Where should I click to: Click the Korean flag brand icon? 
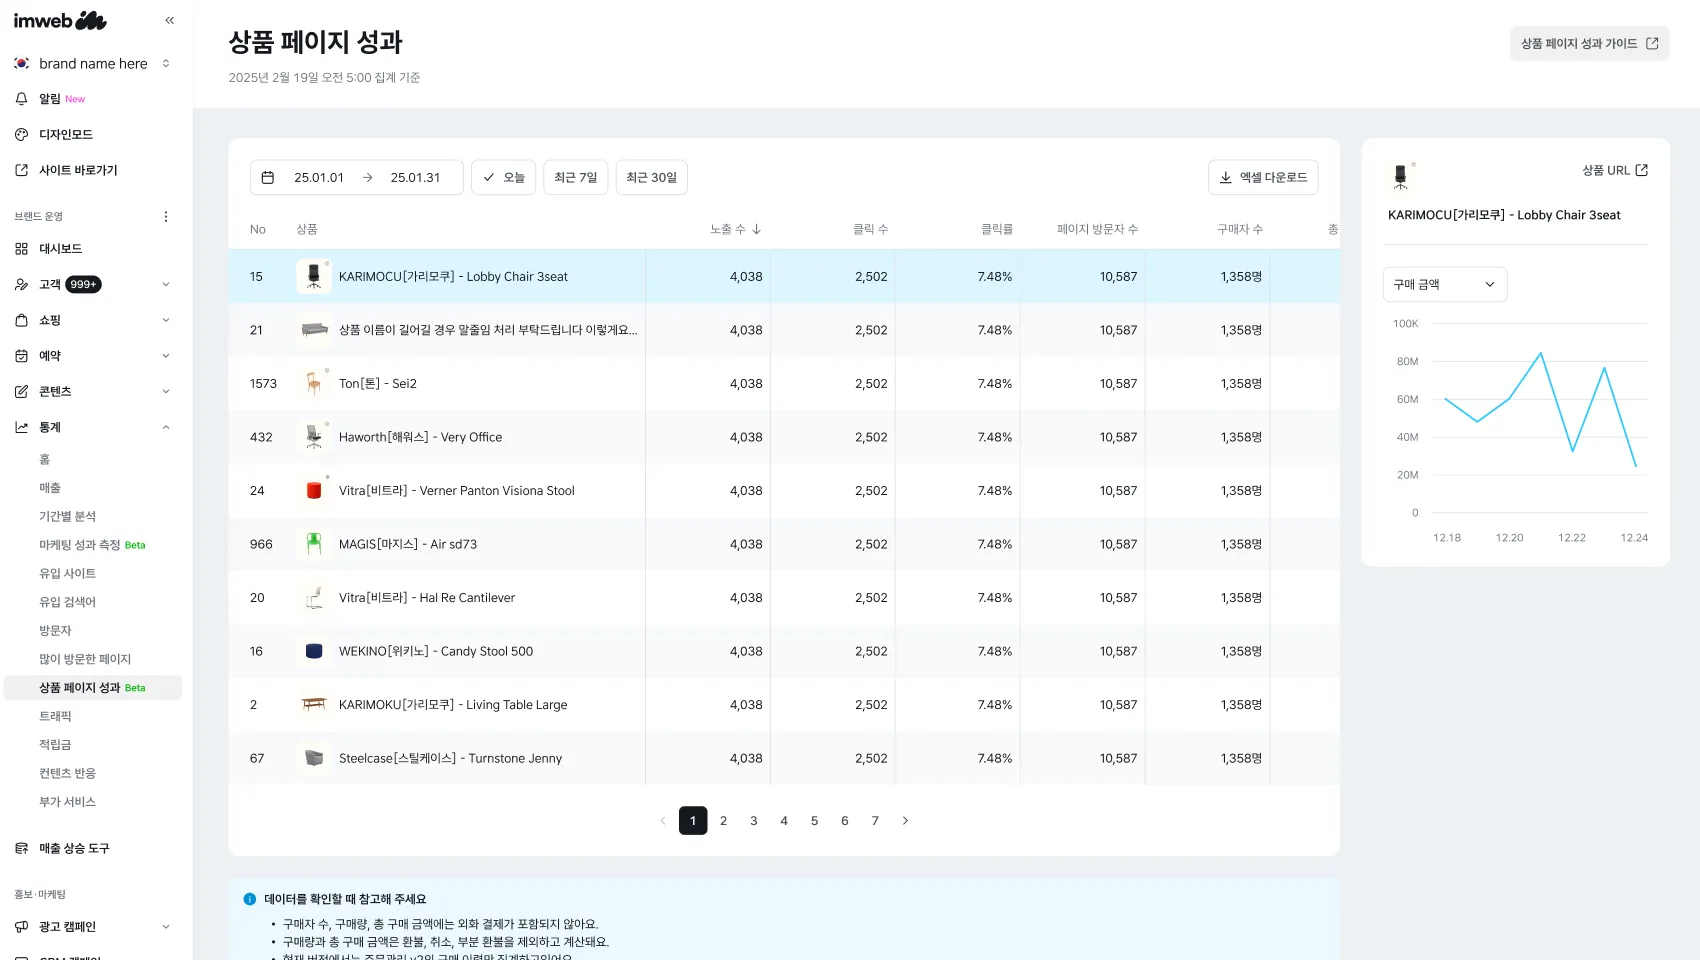point(21,63)
